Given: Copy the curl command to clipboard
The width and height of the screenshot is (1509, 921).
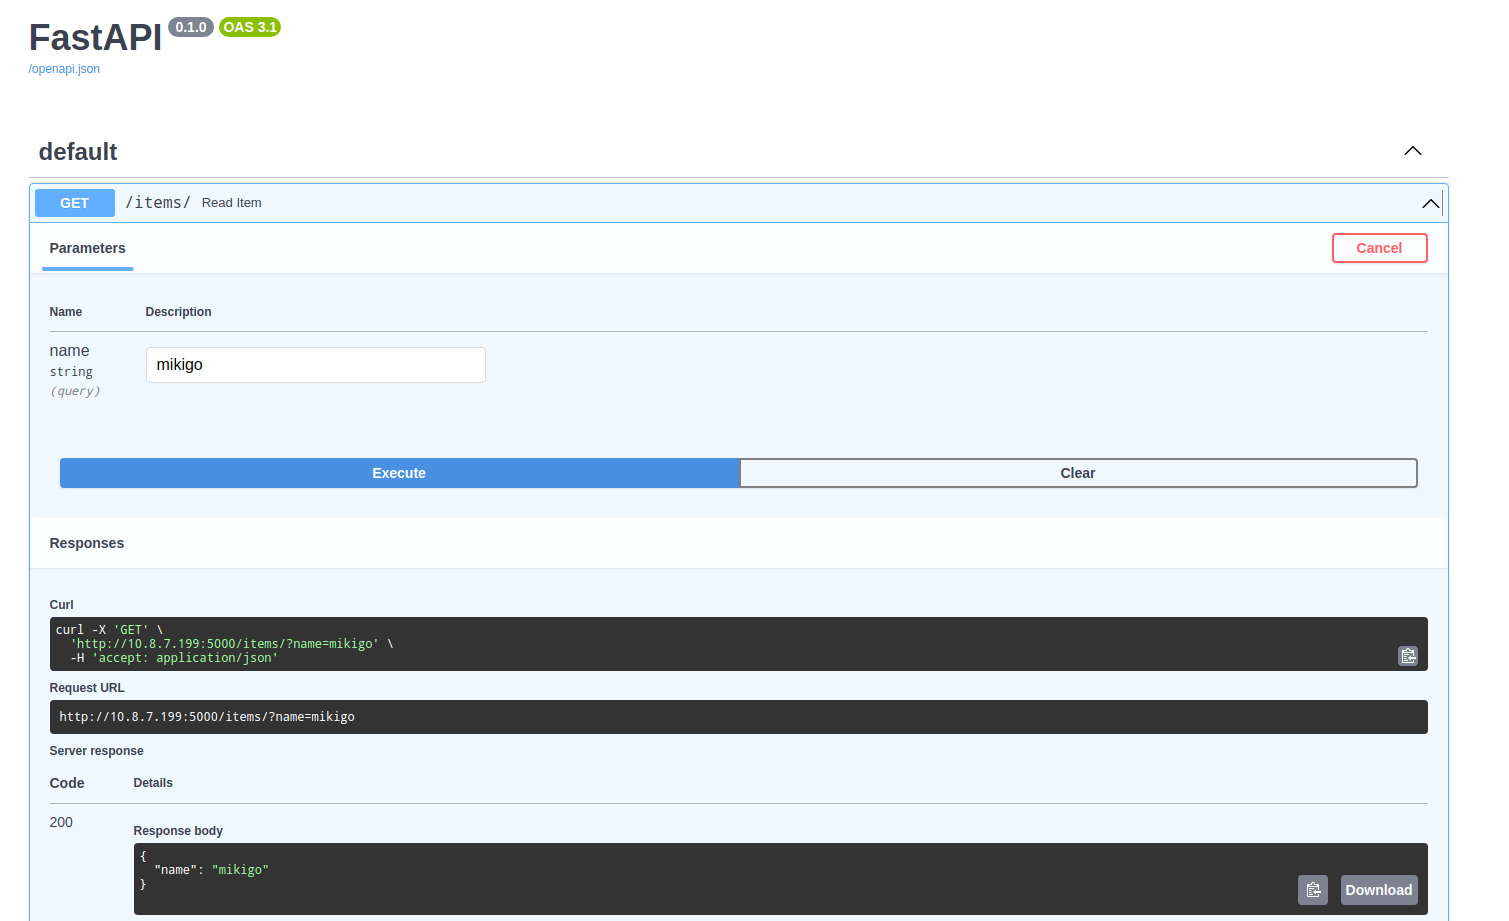Looking at the screenshot, I should point(1407,656).
